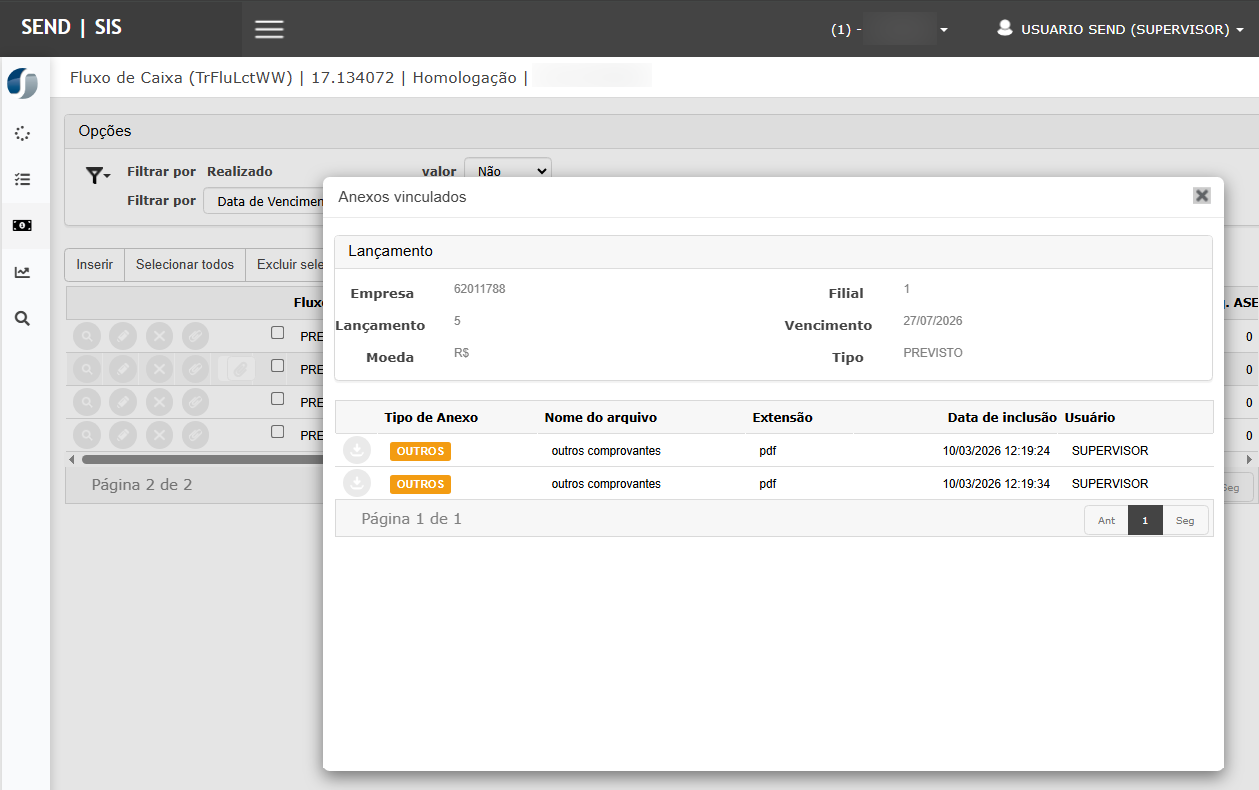1259x790 pixels.
Task: Download the first 'outros comprovantes' attachment
Action: pos(357,451)
